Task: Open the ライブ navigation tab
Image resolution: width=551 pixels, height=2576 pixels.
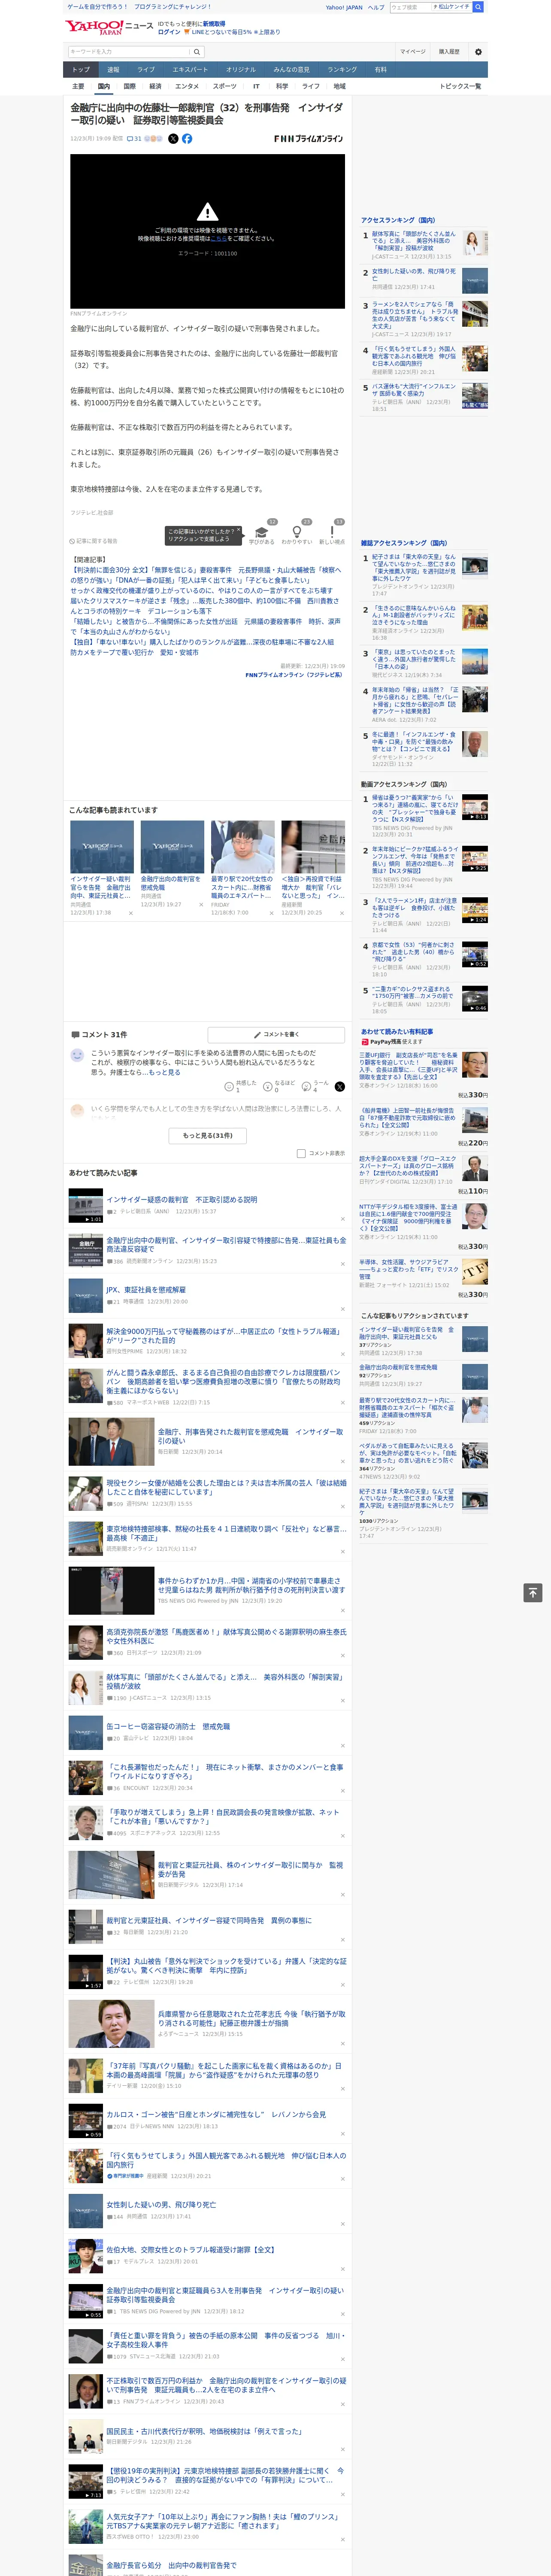Action: pyautogui.click(x=146, y=70)
